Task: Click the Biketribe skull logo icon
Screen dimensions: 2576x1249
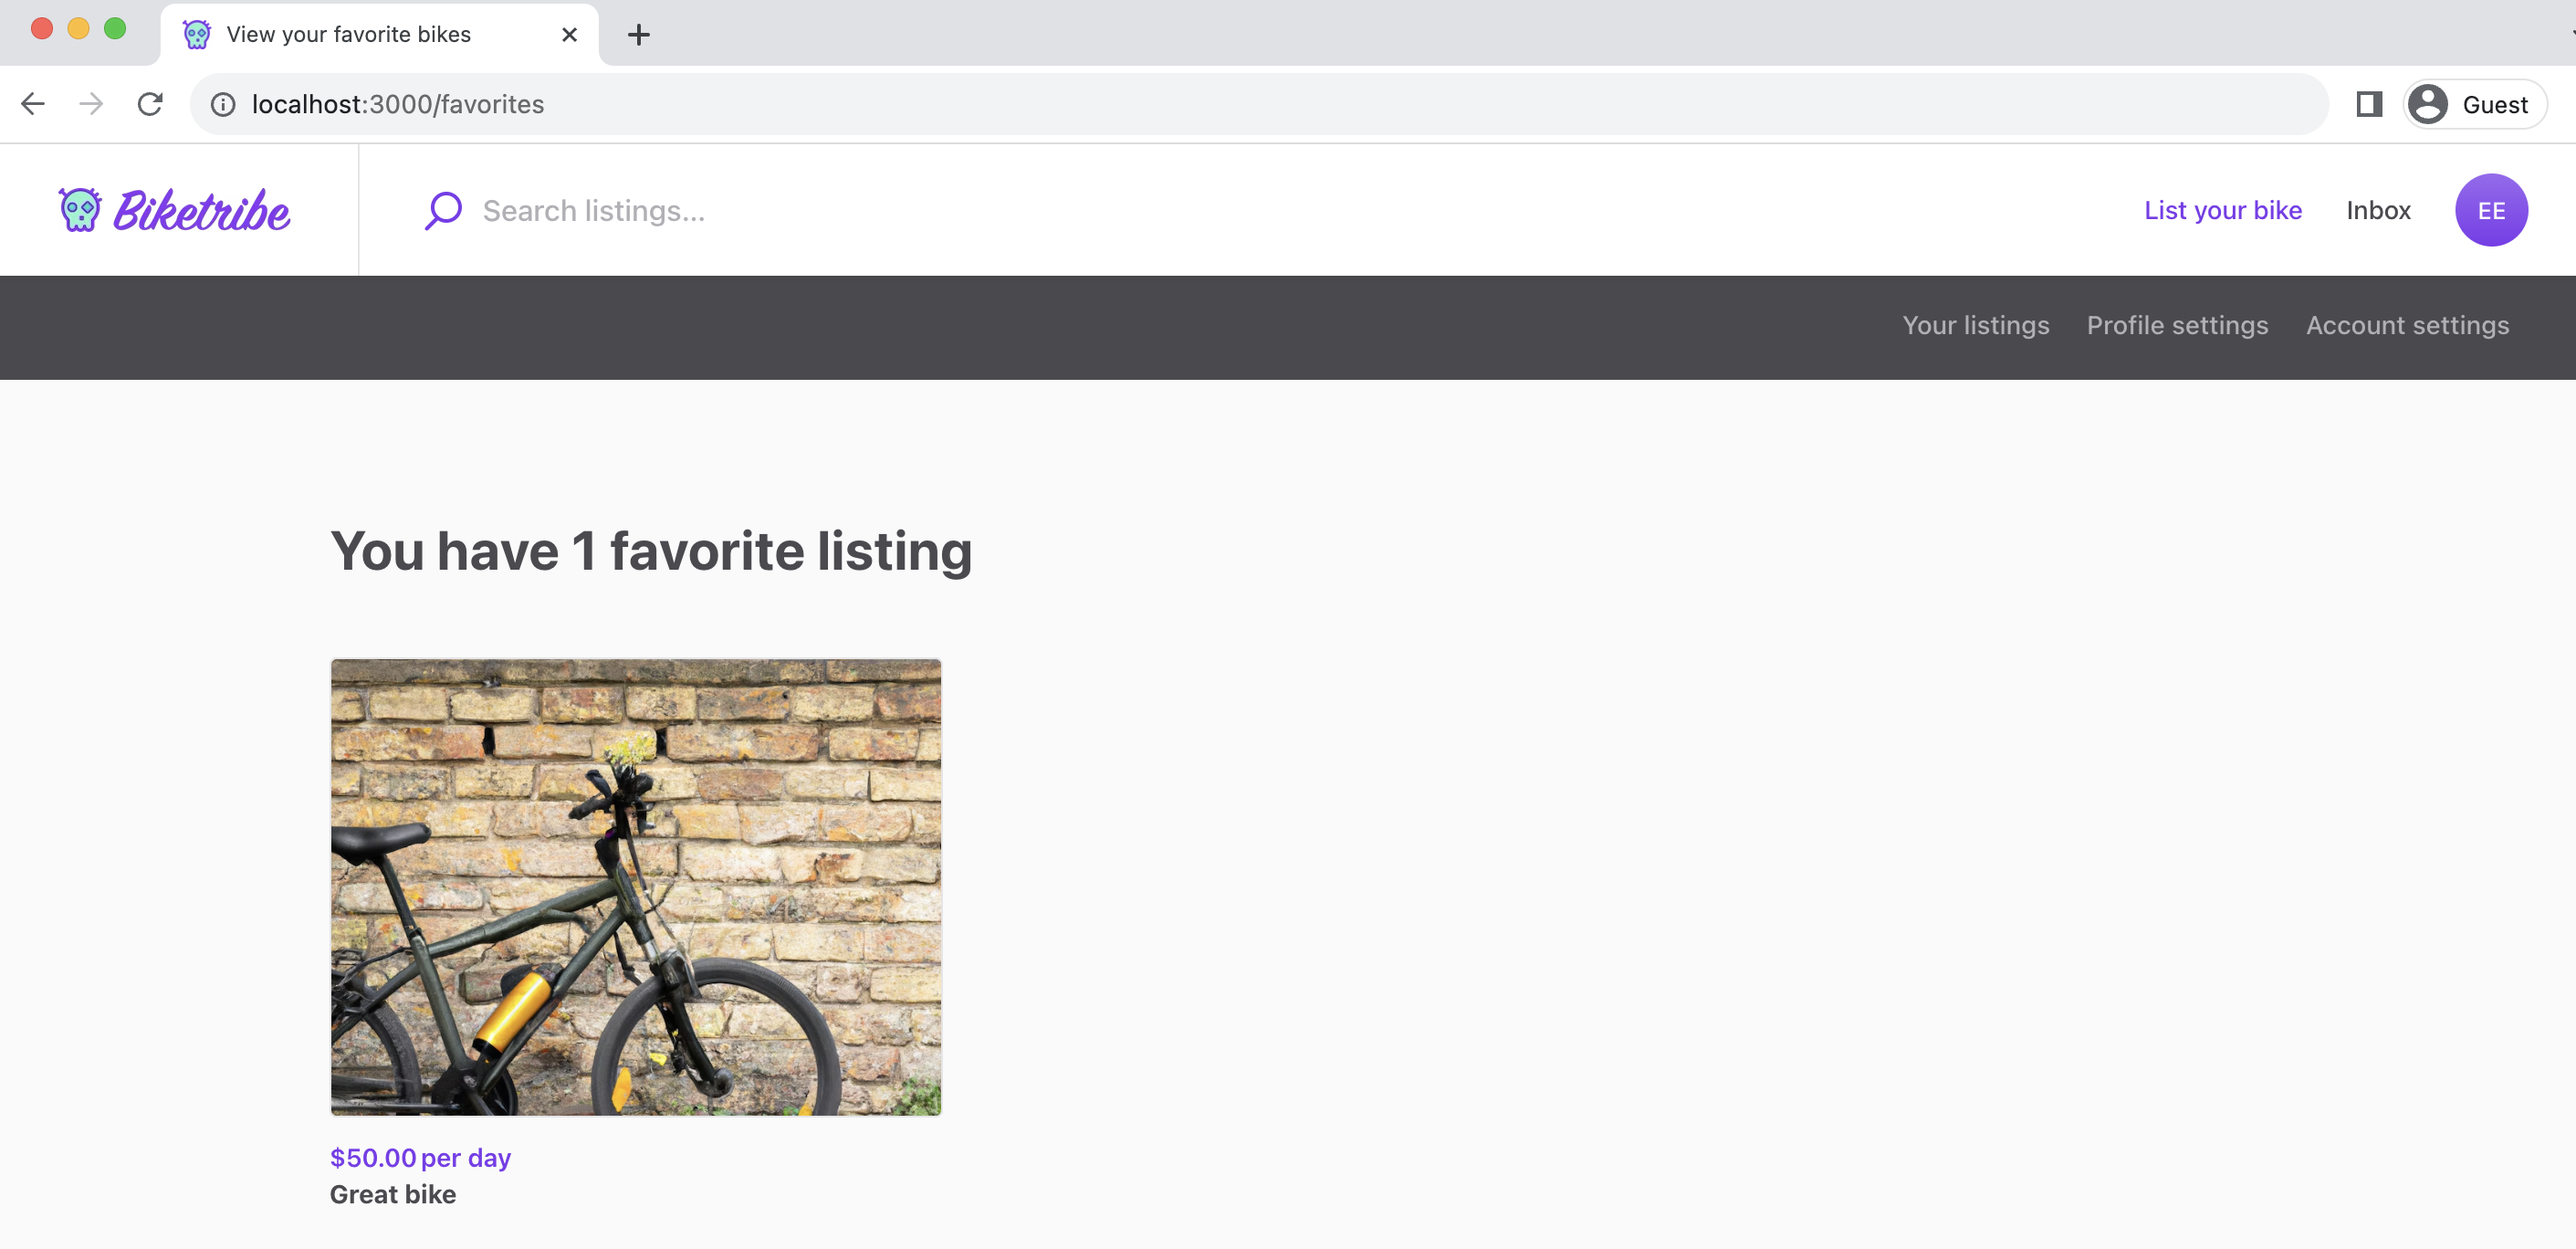Action: pyautogui.click(x=78, y=209)
